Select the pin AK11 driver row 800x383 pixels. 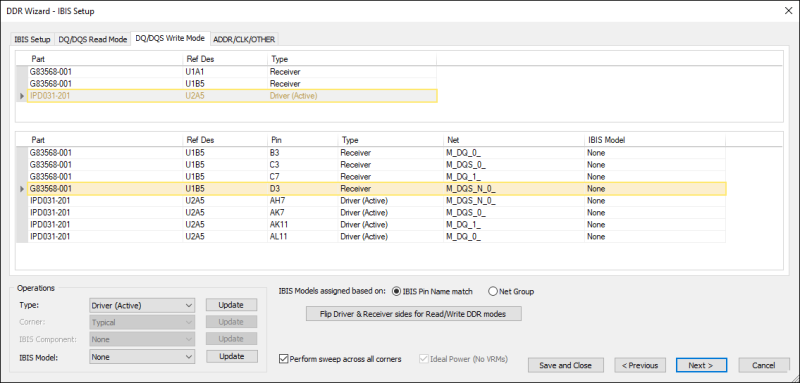(377, 224)
